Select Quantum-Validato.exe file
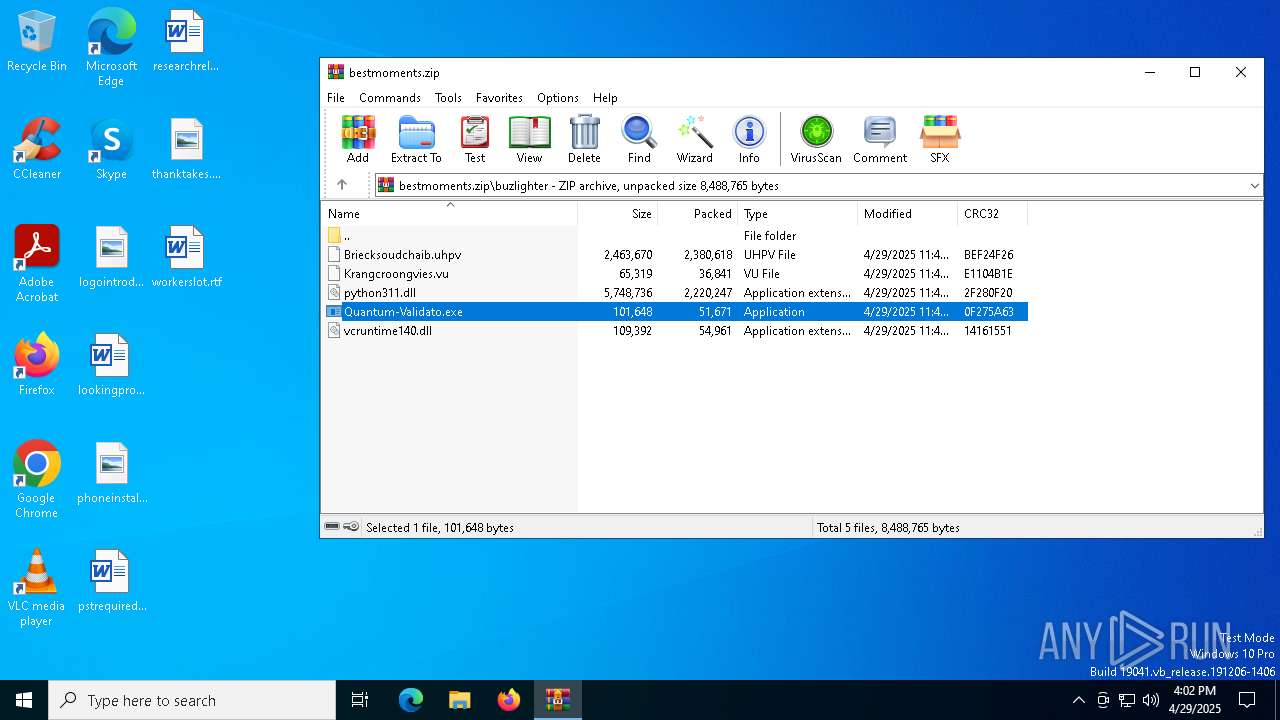The height and width of the screenshot is (720, 1280). coord(675,312)
